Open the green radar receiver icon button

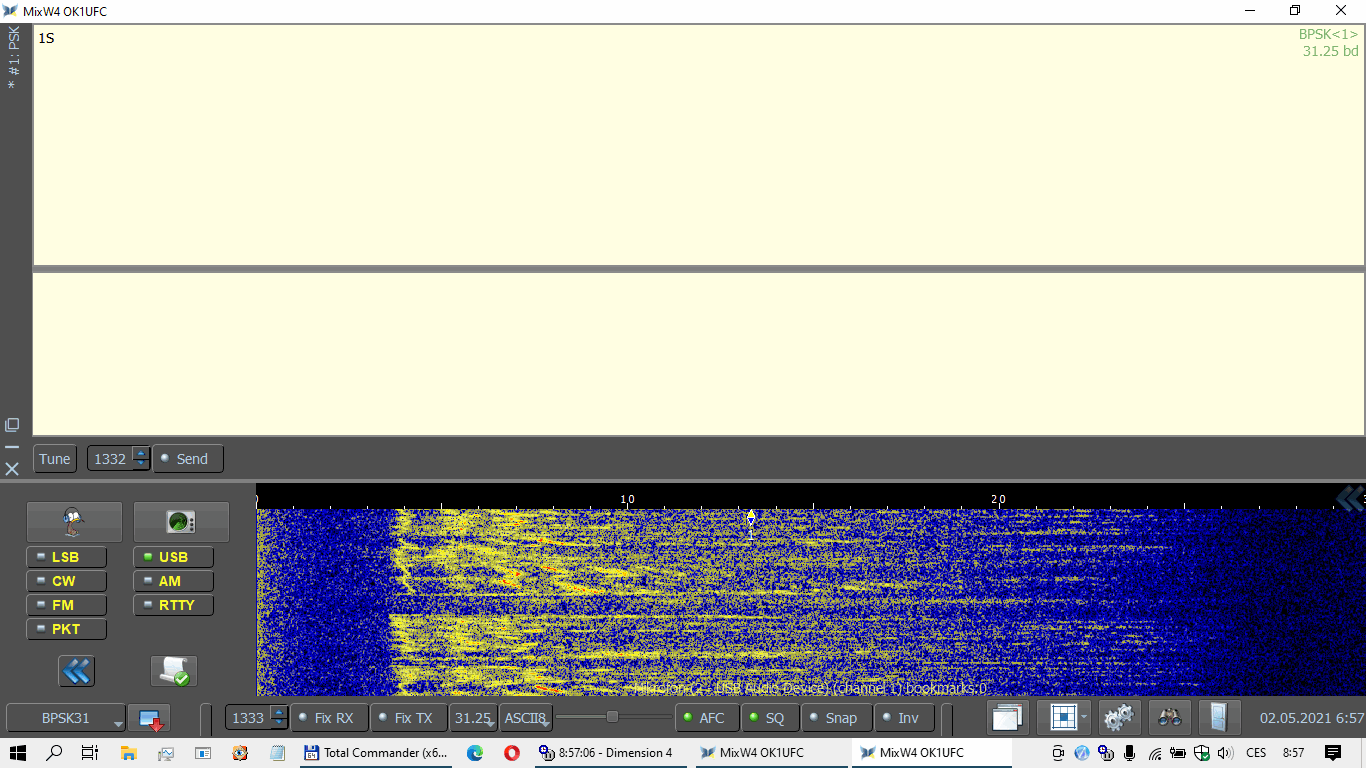click(181, 522)
